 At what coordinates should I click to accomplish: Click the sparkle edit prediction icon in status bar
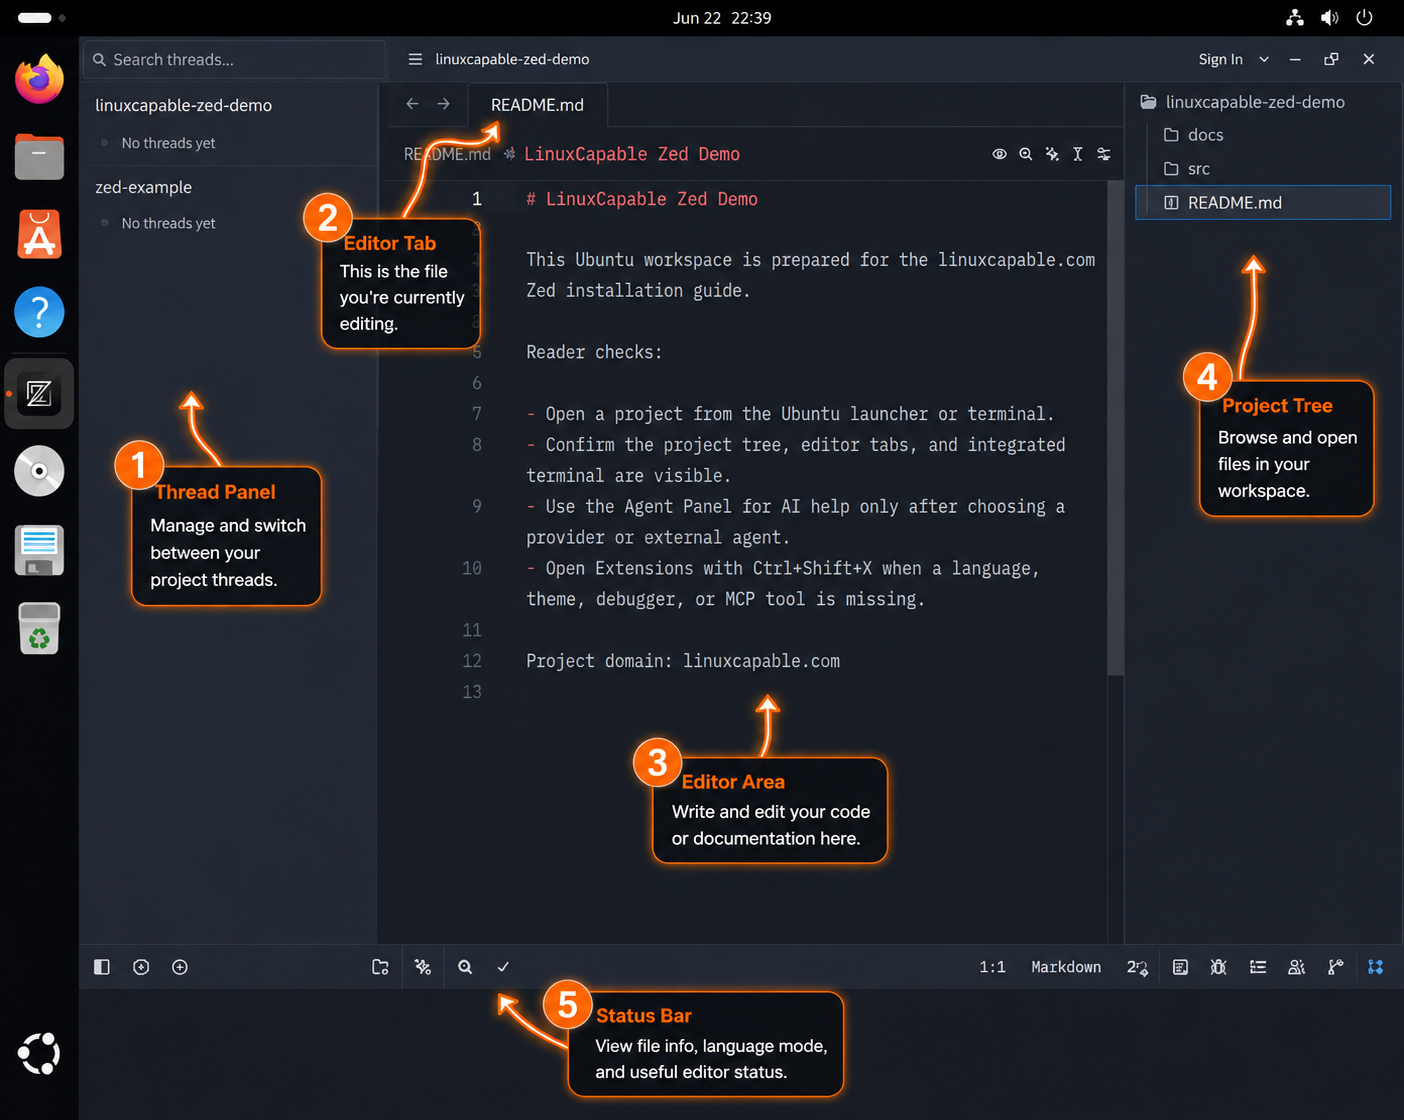coord(423,967)
